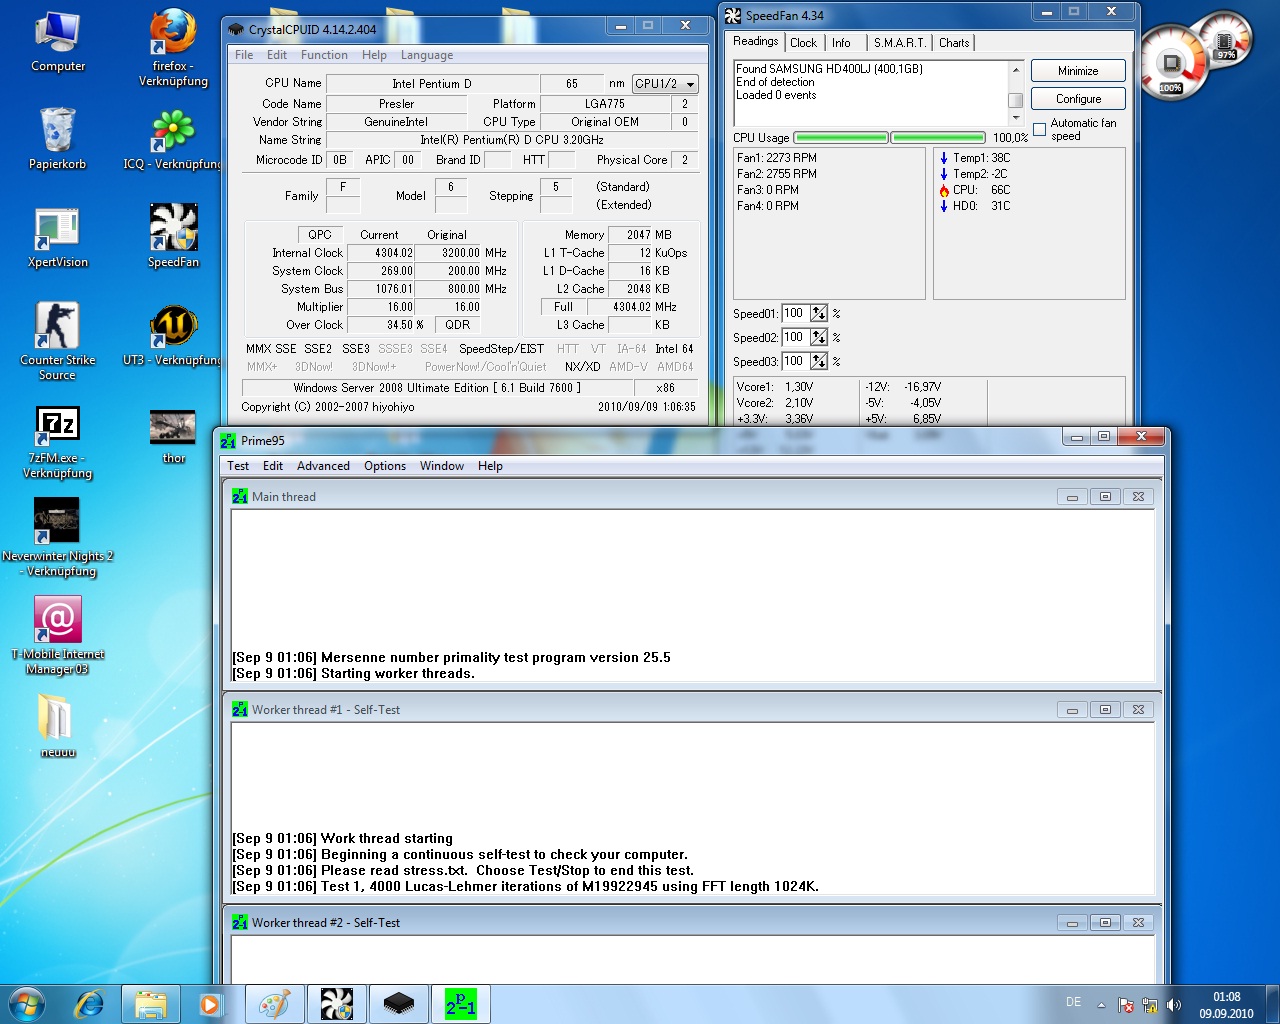Adjust the Speed03 spinner arrows
Viewport: 1280px width, 1024px height.
pos(819,361)
